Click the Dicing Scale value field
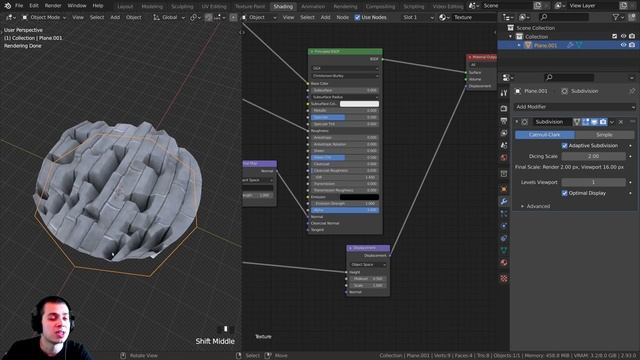This screenshot has height=360, width=640. [x=593, y=156]
